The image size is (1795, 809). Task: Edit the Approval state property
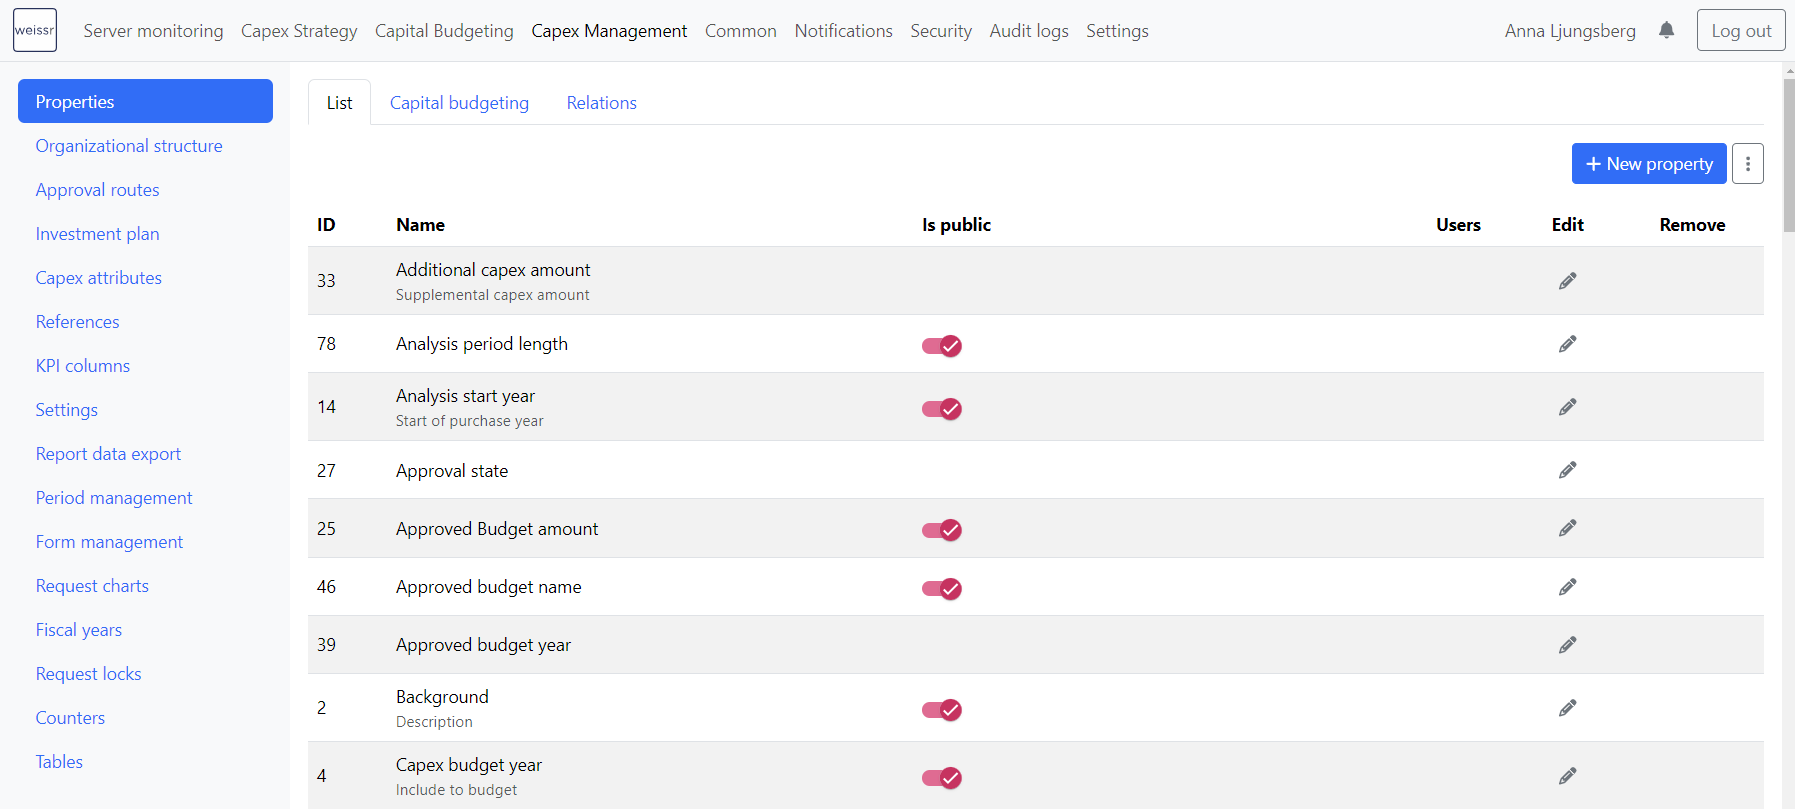1567,470
